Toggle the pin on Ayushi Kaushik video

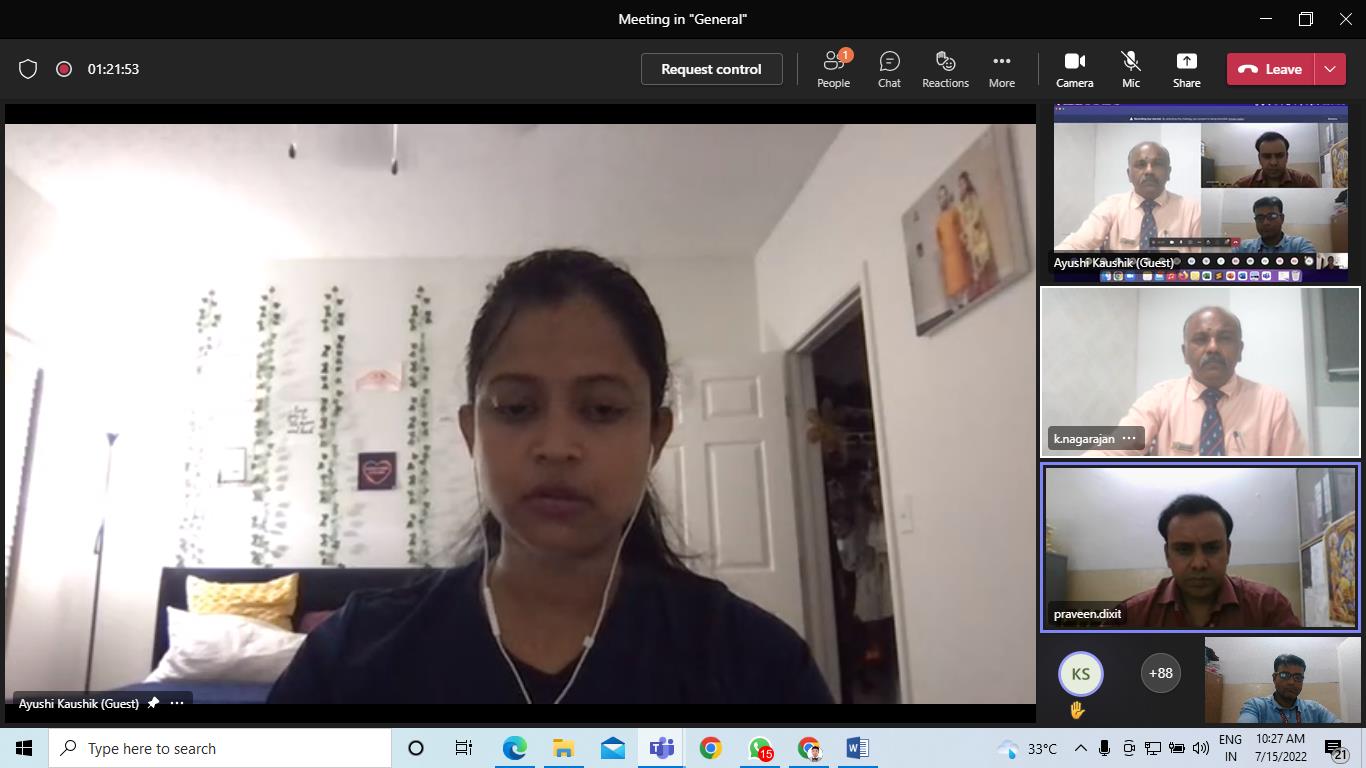[153, 703]
